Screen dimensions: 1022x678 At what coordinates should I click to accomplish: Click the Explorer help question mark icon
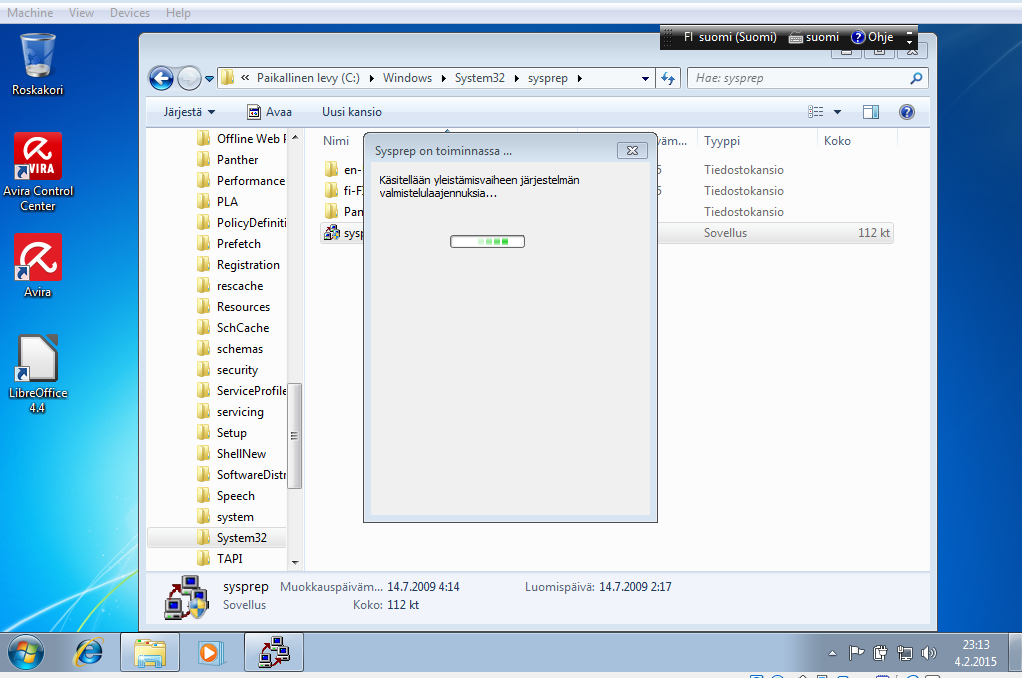point(906,112)
